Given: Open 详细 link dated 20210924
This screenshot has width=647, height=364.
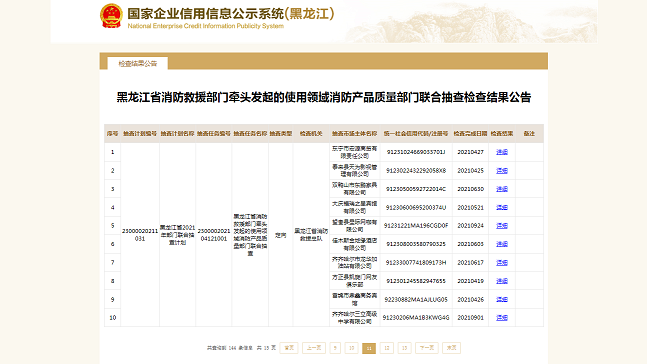Looking at the screenshot, I should tap(502, 226).
